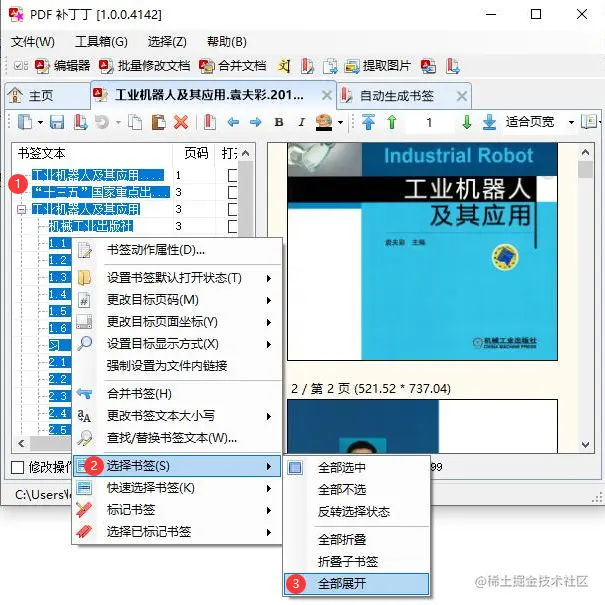Tick the checkbox in 机械工业出版社 row
This screenshot has height=605, width=605.
click(x=232, y=226)
